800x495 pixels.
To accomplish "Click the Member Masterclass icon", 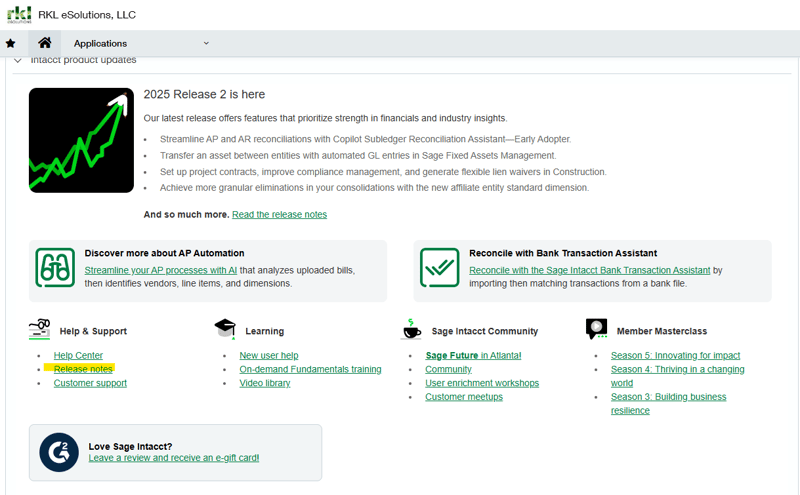I will [x=597, y=329].
